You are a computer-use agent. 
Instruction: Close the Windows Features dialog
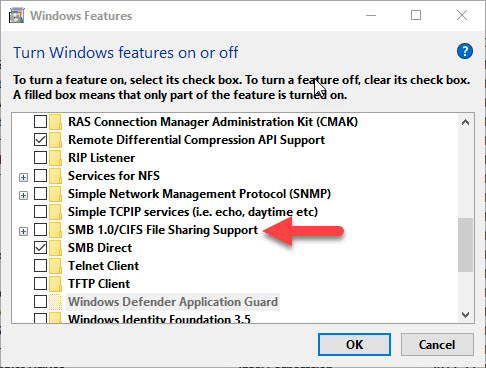click(462, 15)
